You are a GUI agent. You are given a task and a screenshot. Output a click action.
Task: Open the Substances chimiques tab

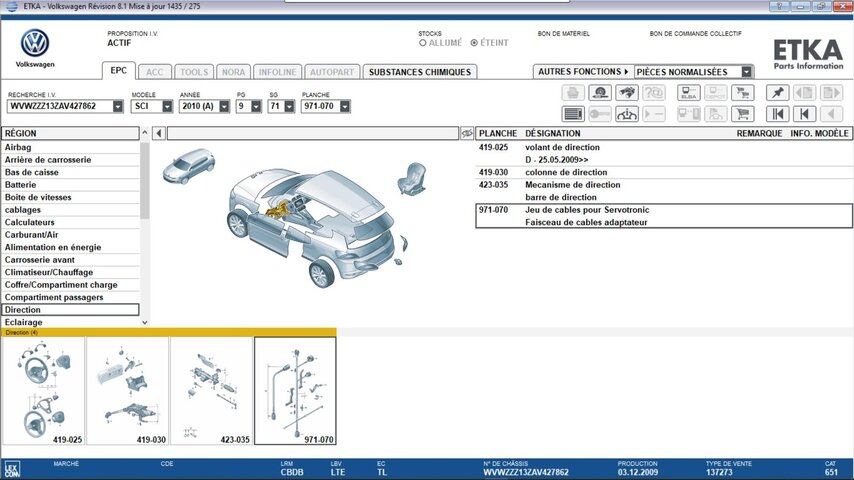coord(420,72)
